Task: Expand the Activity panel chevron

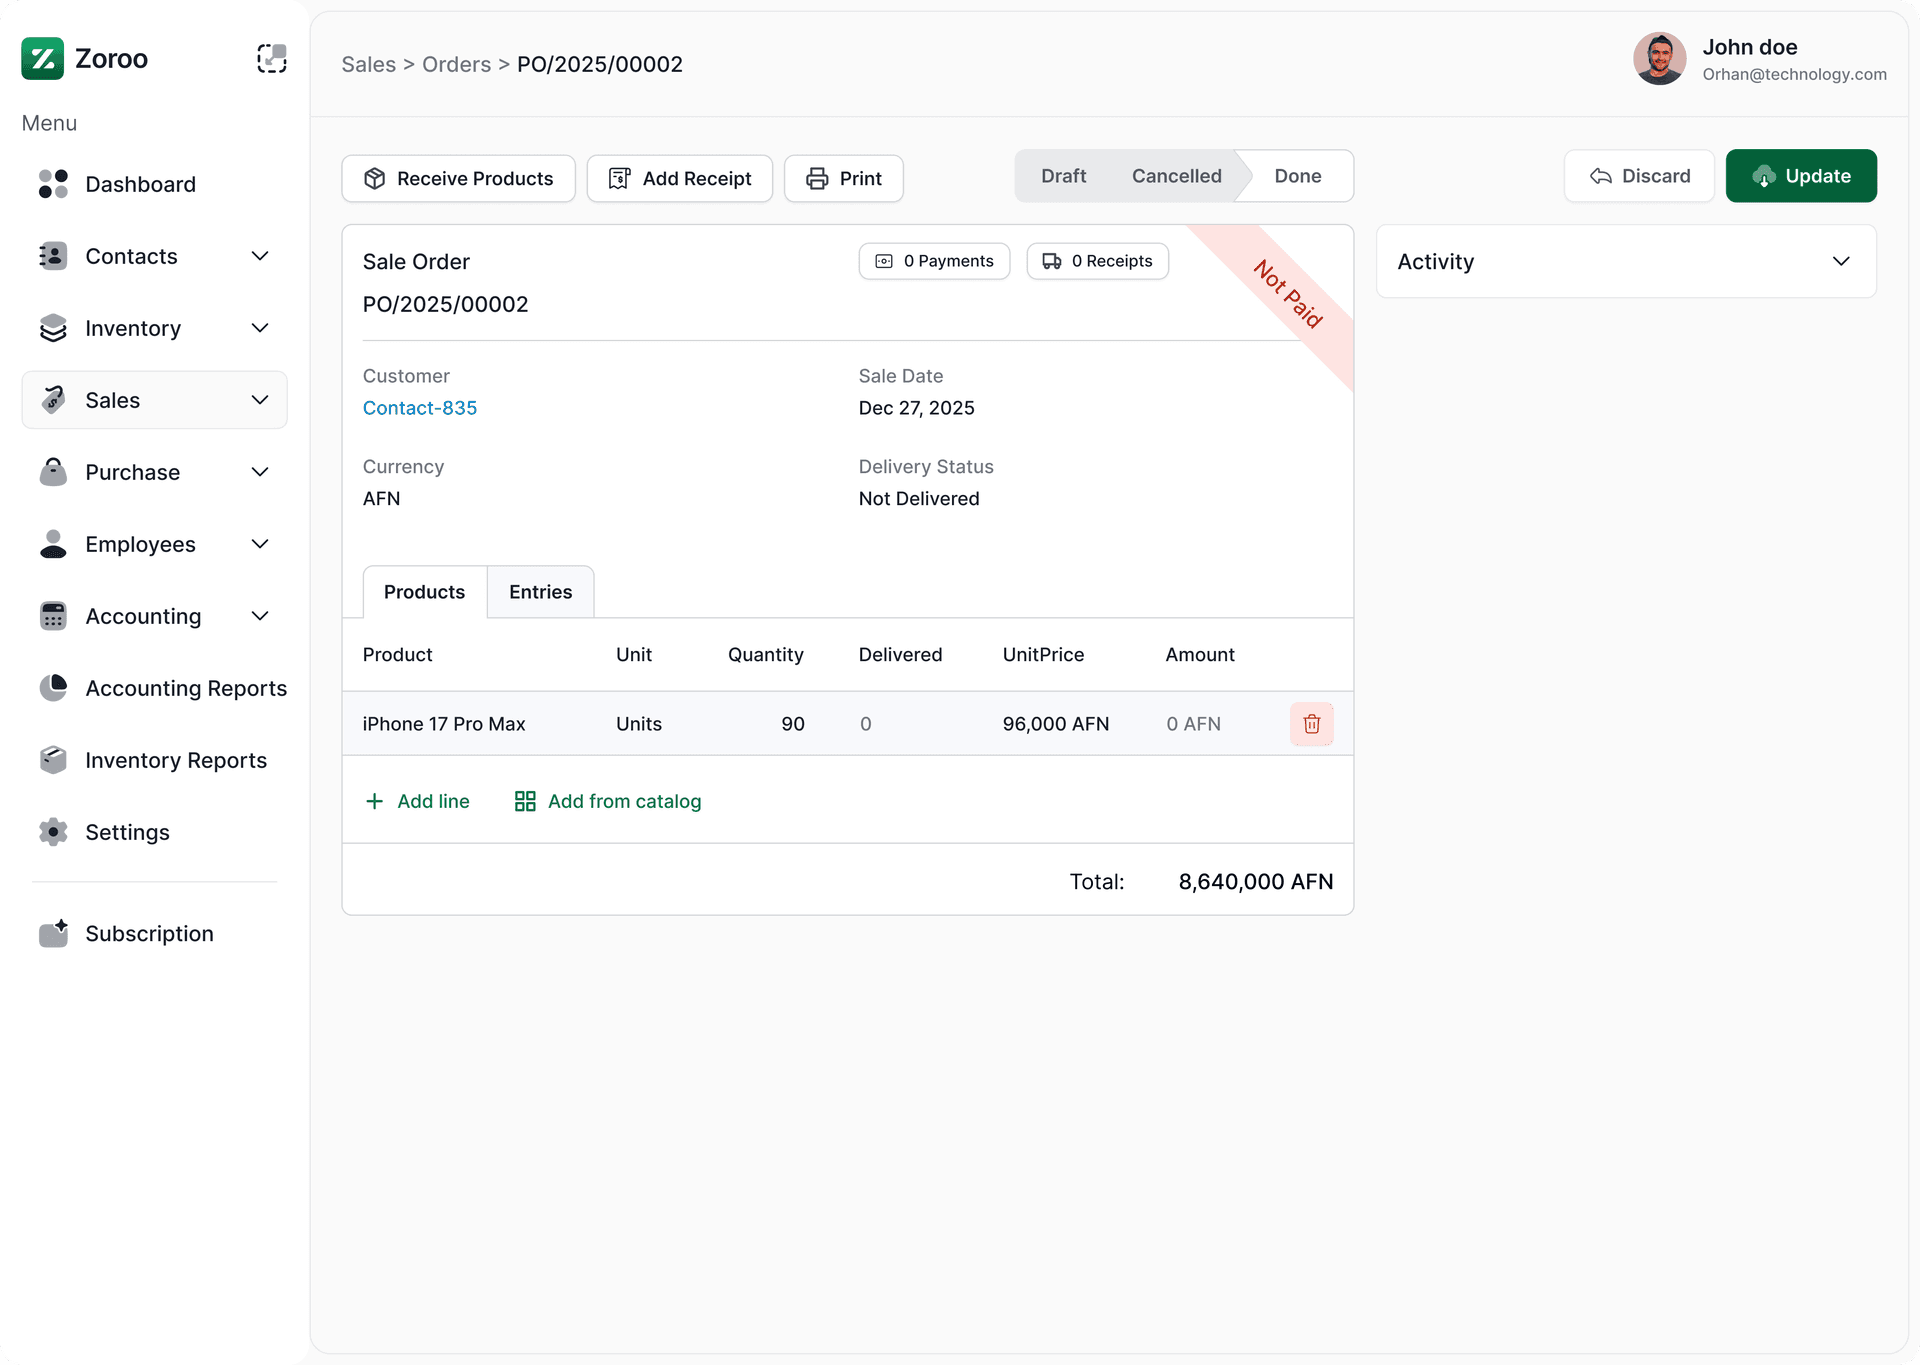Action: point(1840,261)
